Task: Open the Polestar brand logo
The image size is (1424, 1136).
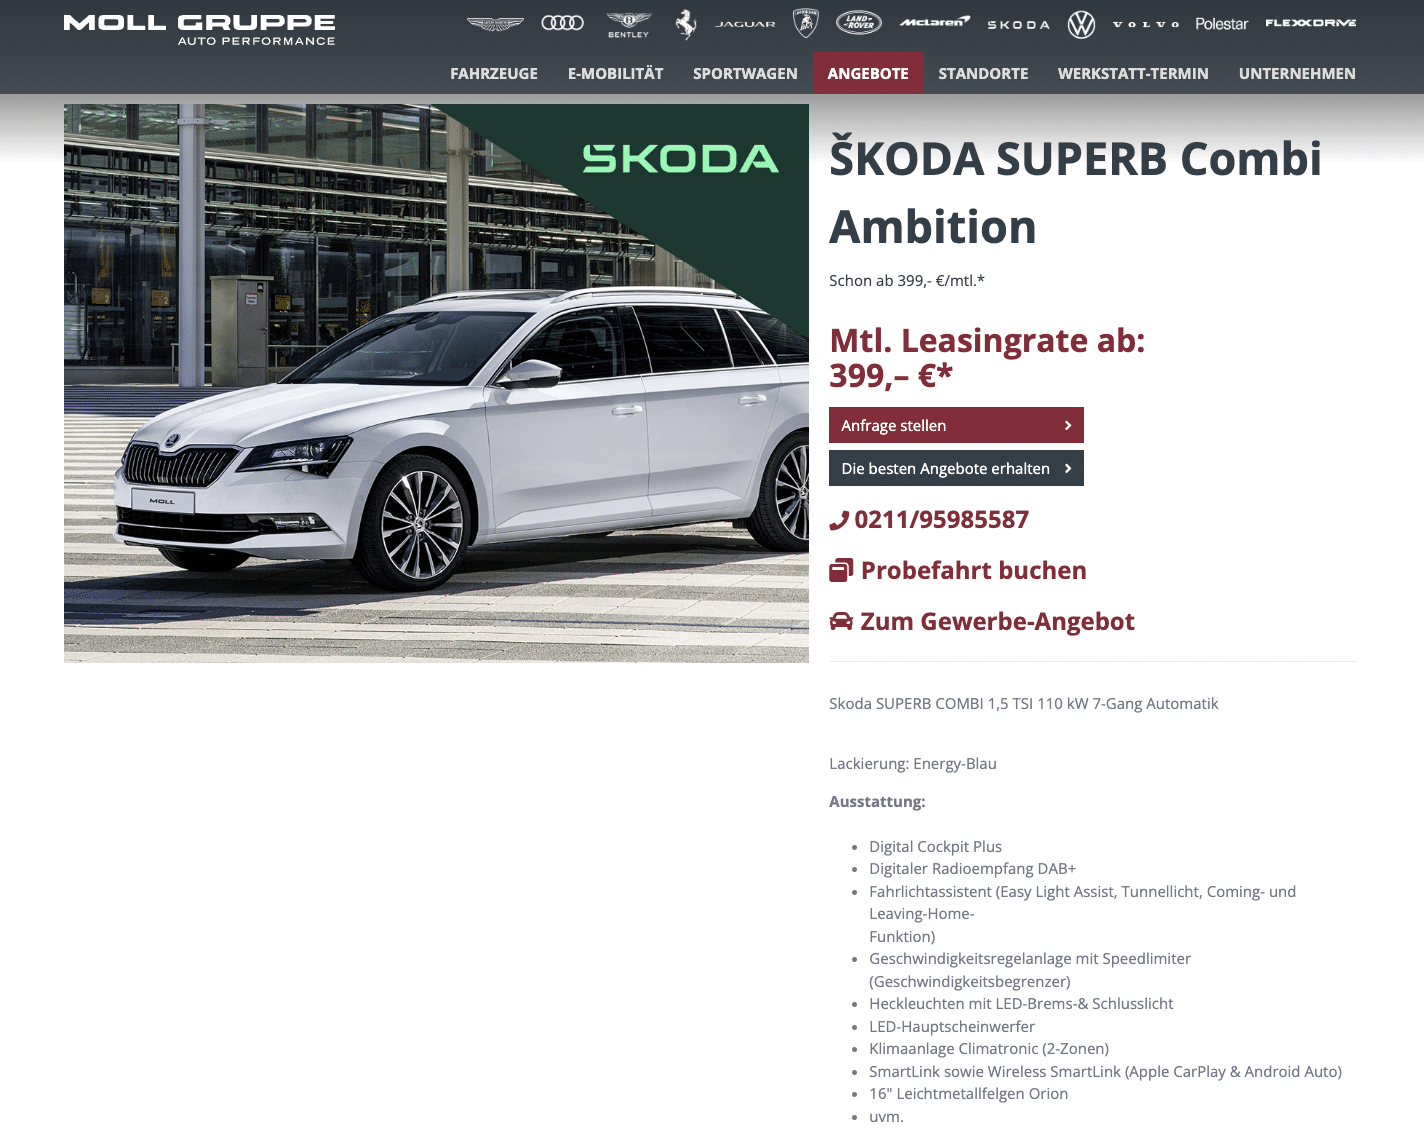Action: (x=1221, y=23)
